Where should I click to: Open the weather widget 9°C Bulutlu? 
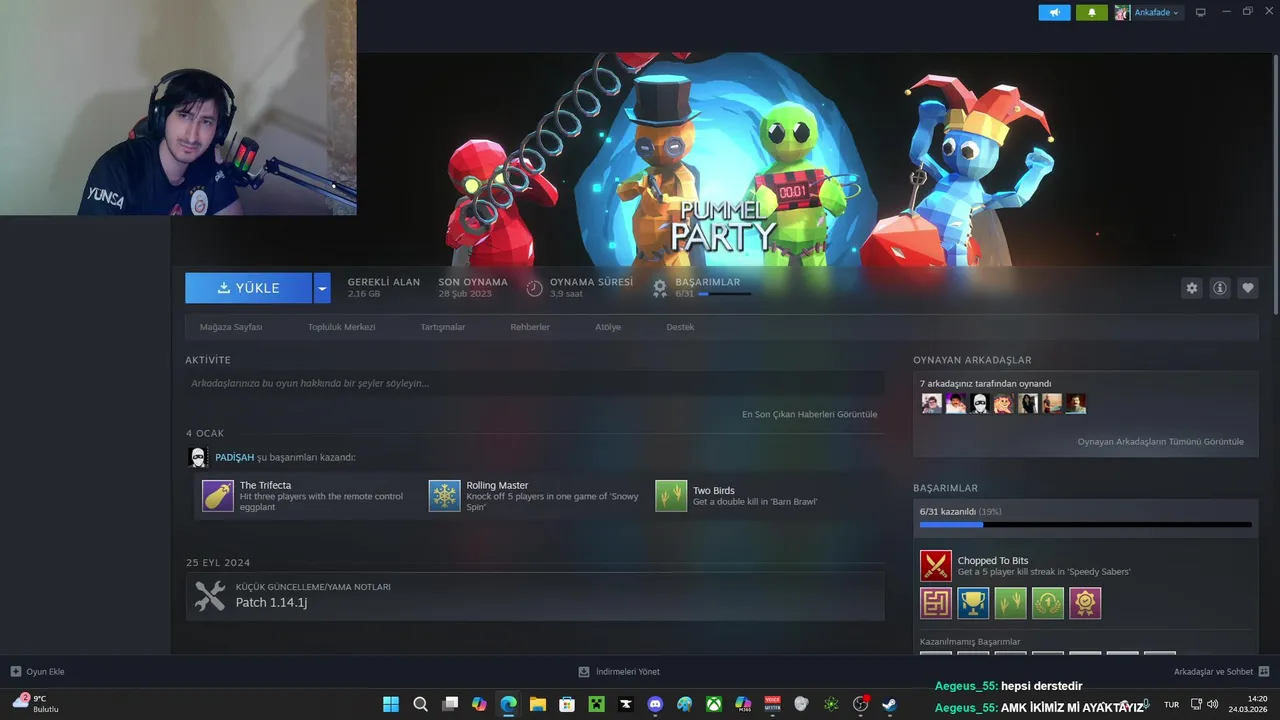tap(36, 704)
